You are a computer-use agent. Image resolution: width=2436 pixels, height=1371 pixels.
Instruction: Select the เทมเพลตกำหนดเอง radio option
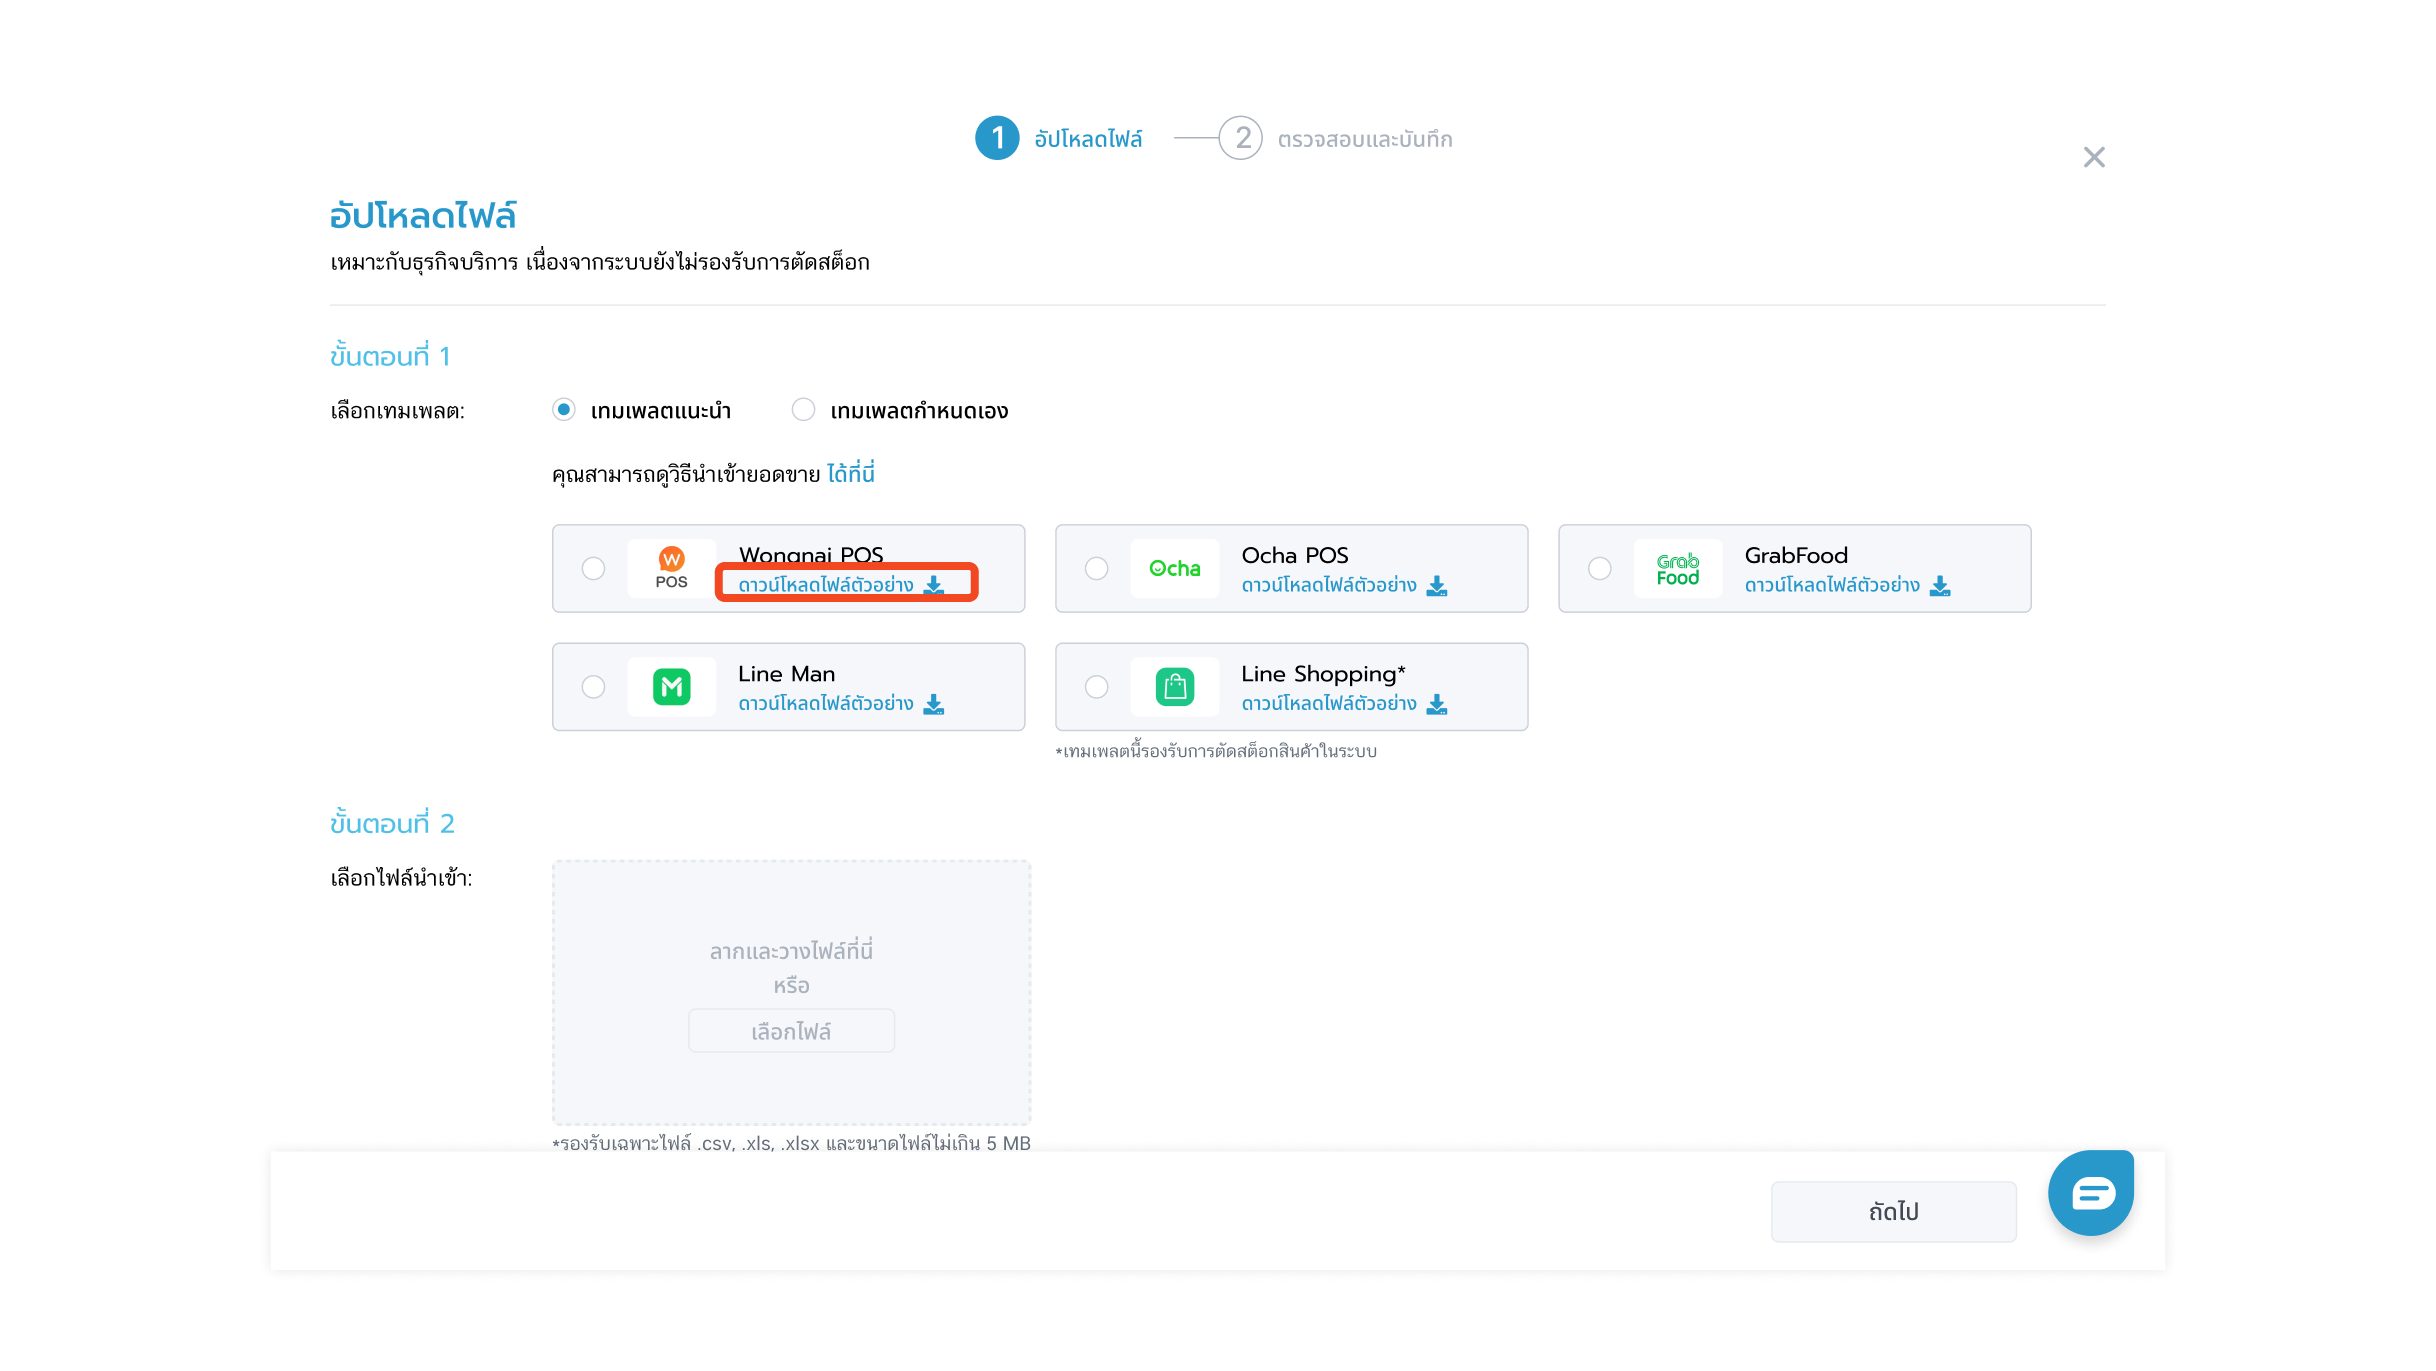coord(803,410)
